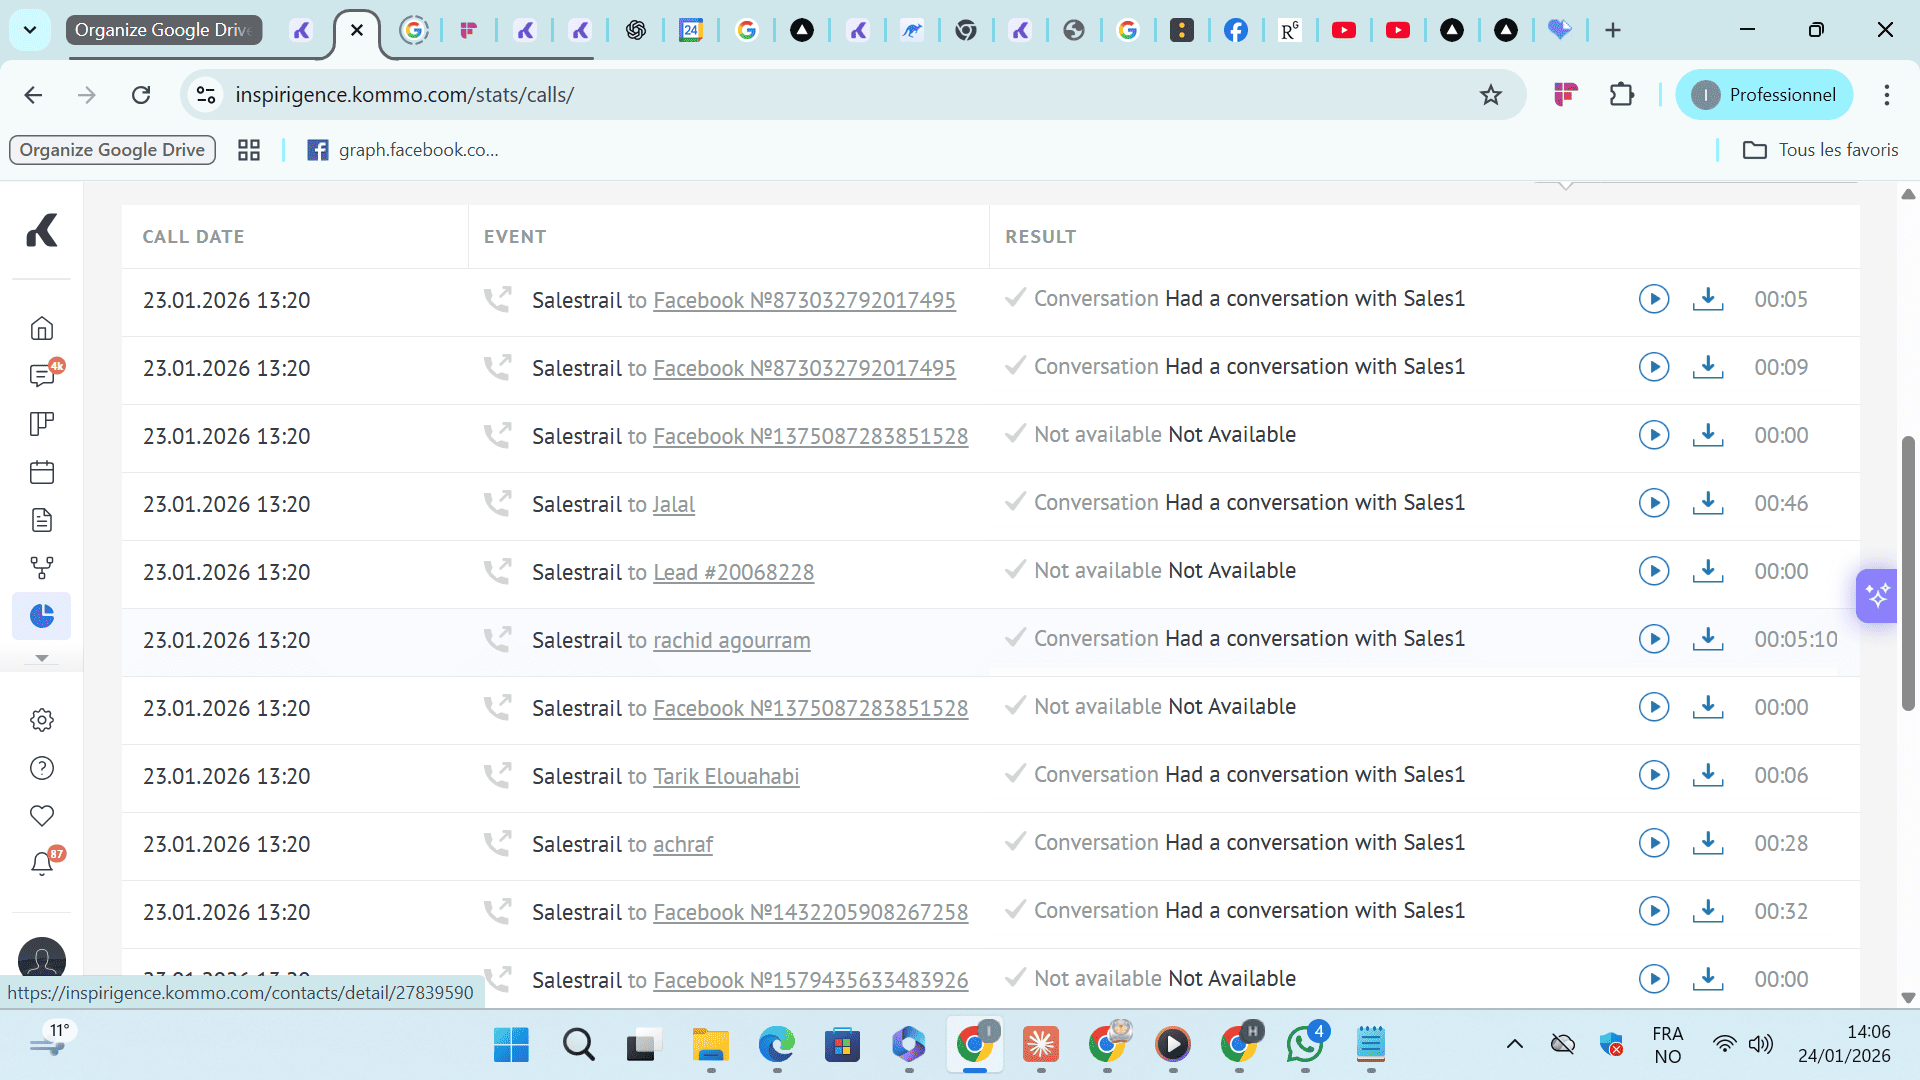
Task: Bookmark this page with star icon
Action: tap(1490, 95)
